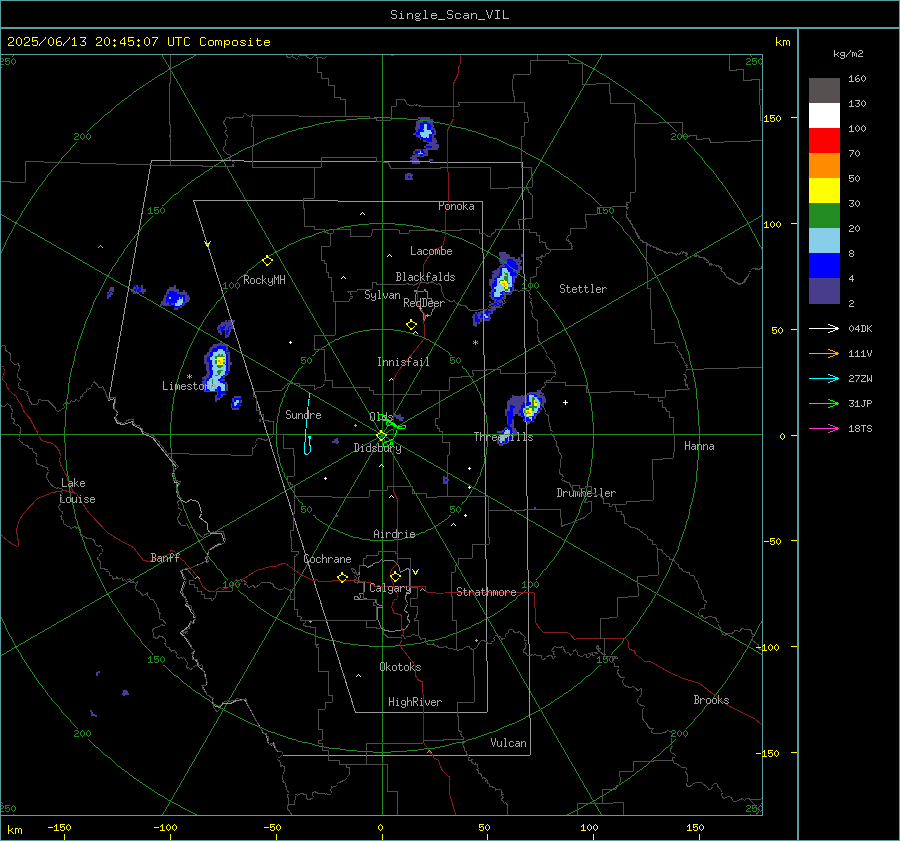900x841 pixels.
Task: Click the yellow diamond marker near RockyMH
Action: (x=267, y=261)
